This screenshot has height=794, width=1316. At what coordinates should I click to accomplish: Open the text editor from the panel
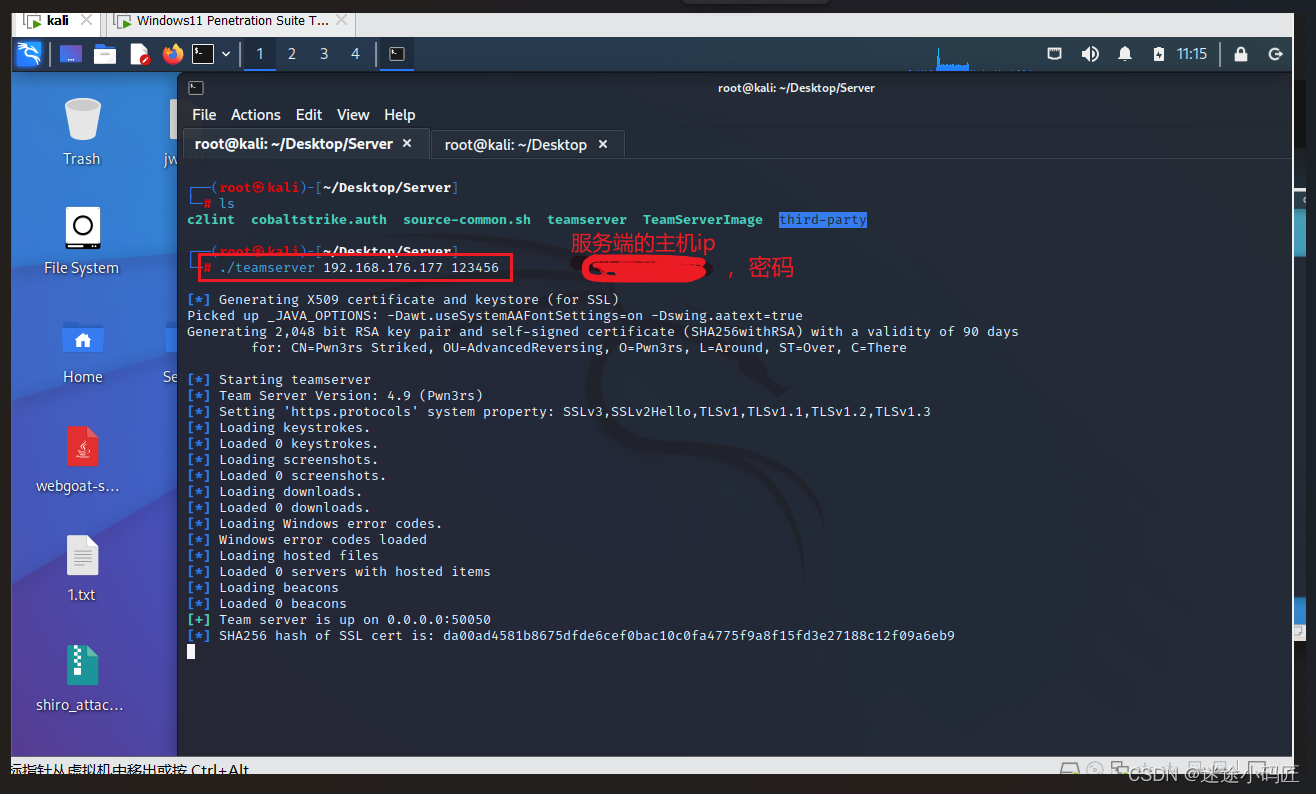[140, 54]
